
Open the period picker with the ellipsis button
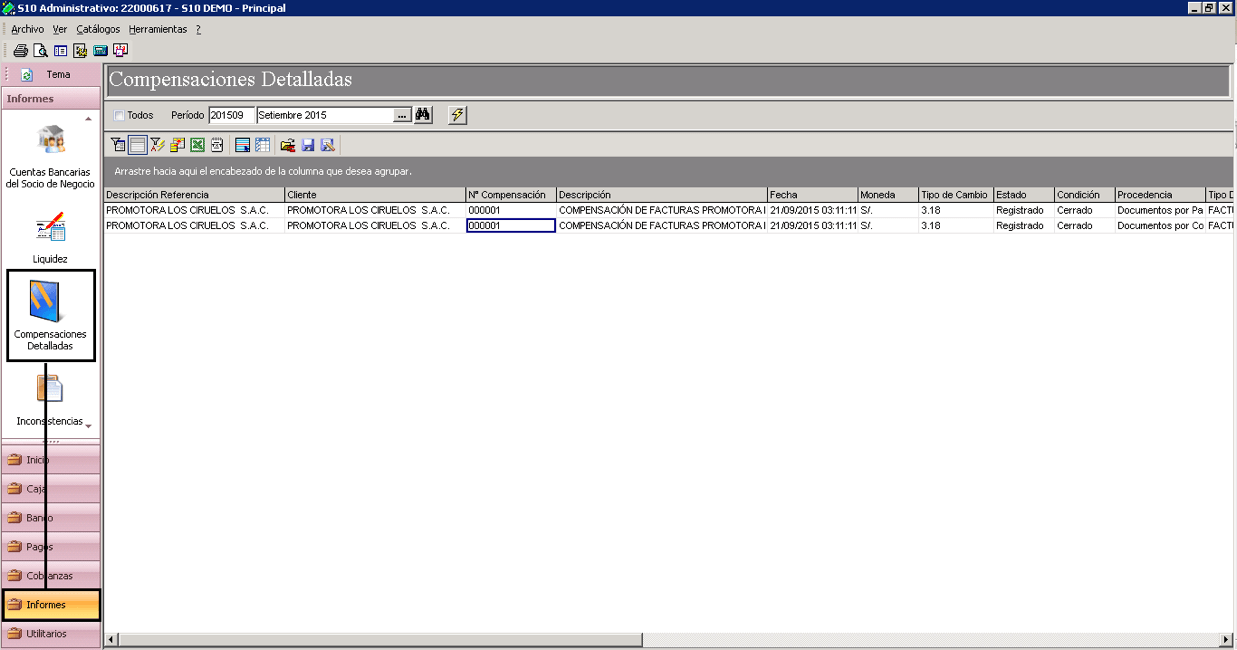tap(402, 115)
